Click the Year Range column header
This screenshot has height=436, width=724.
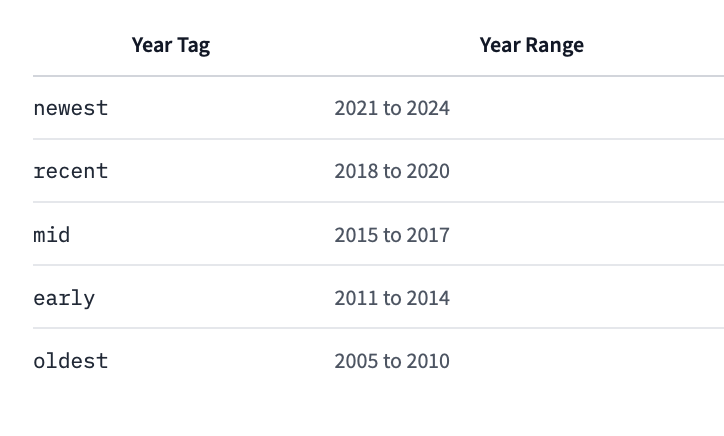pyautogui.click(x=531, y=45)
